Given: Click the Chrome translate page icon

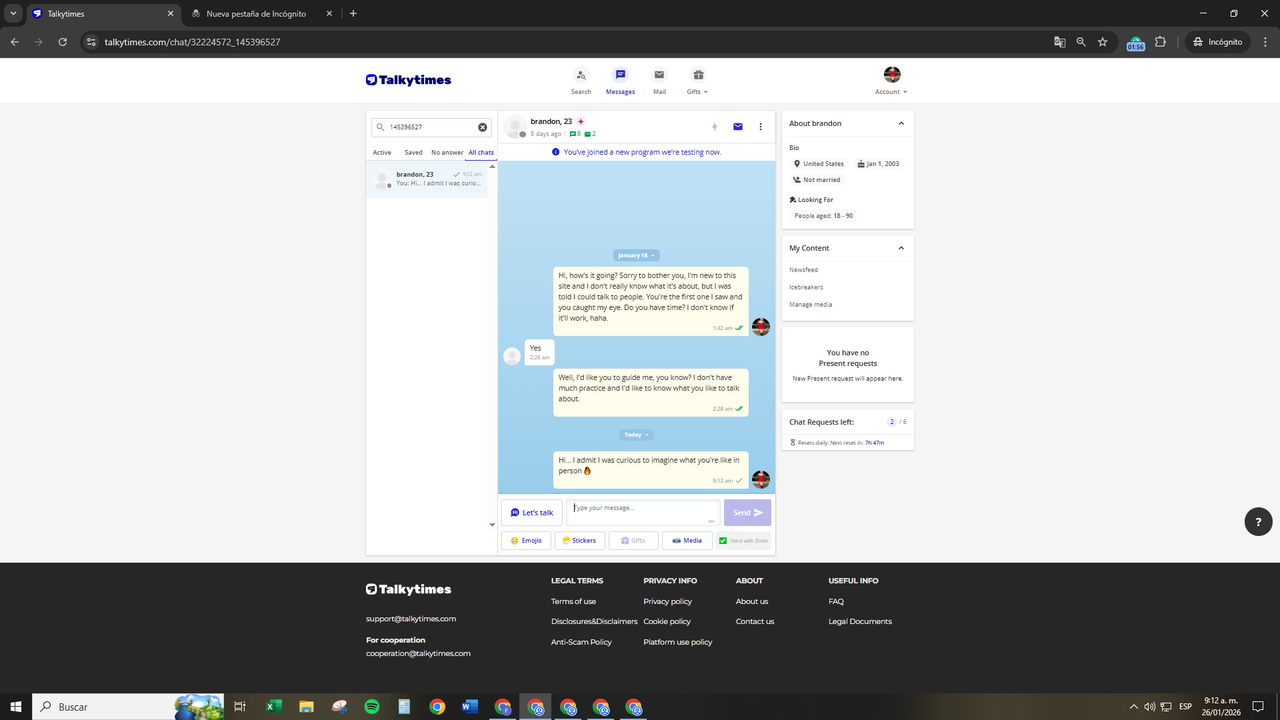Looking at the screenshot, I should pos(1059,42).
